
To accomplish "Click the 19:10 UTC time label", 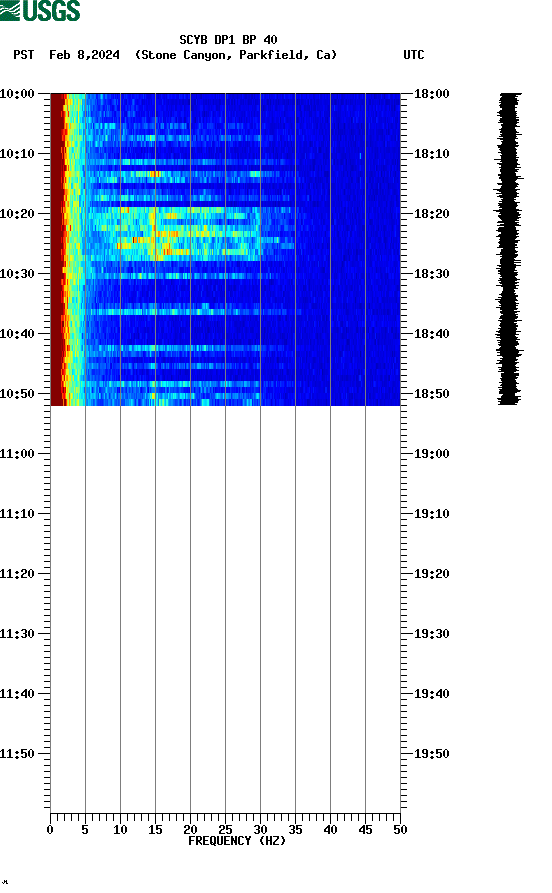I will tap(432, 514).
